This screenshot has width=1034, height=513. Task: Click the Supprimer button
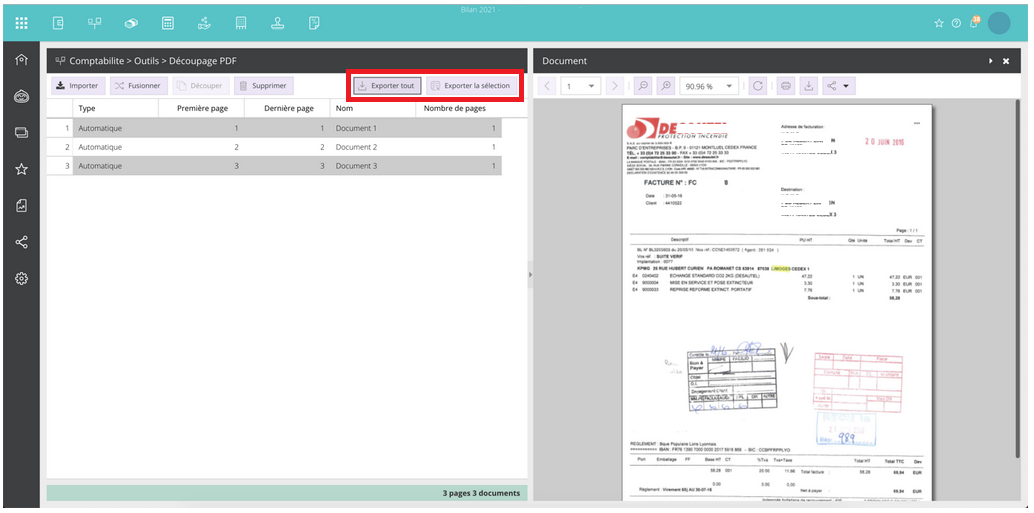(264, 86)
